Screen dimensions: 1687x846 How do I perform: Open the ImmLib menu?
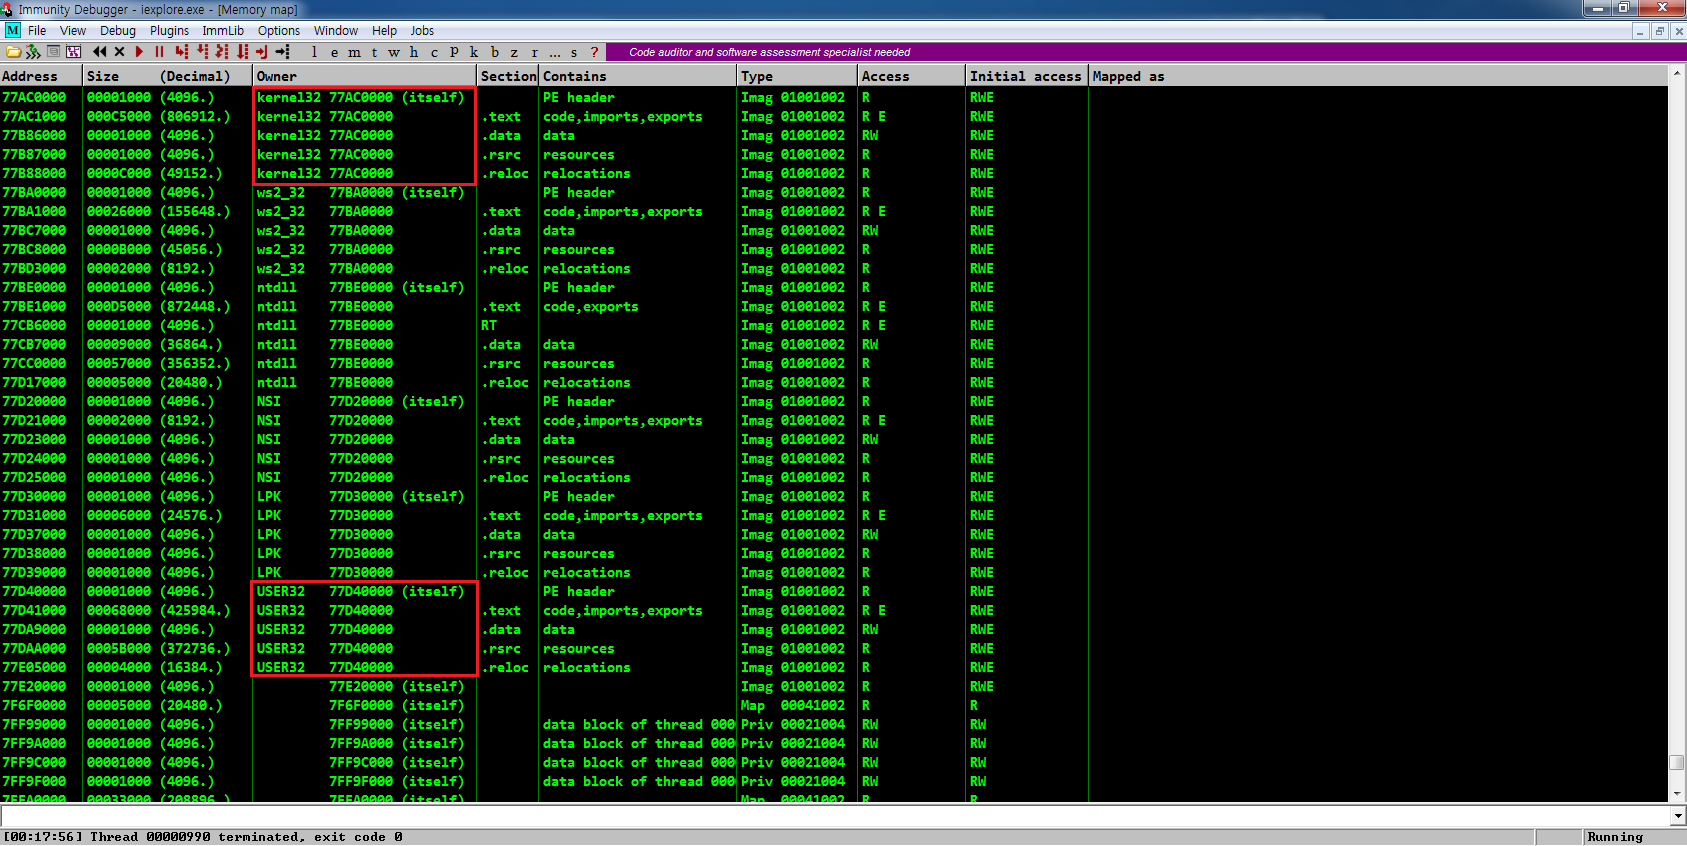point(223,31)
